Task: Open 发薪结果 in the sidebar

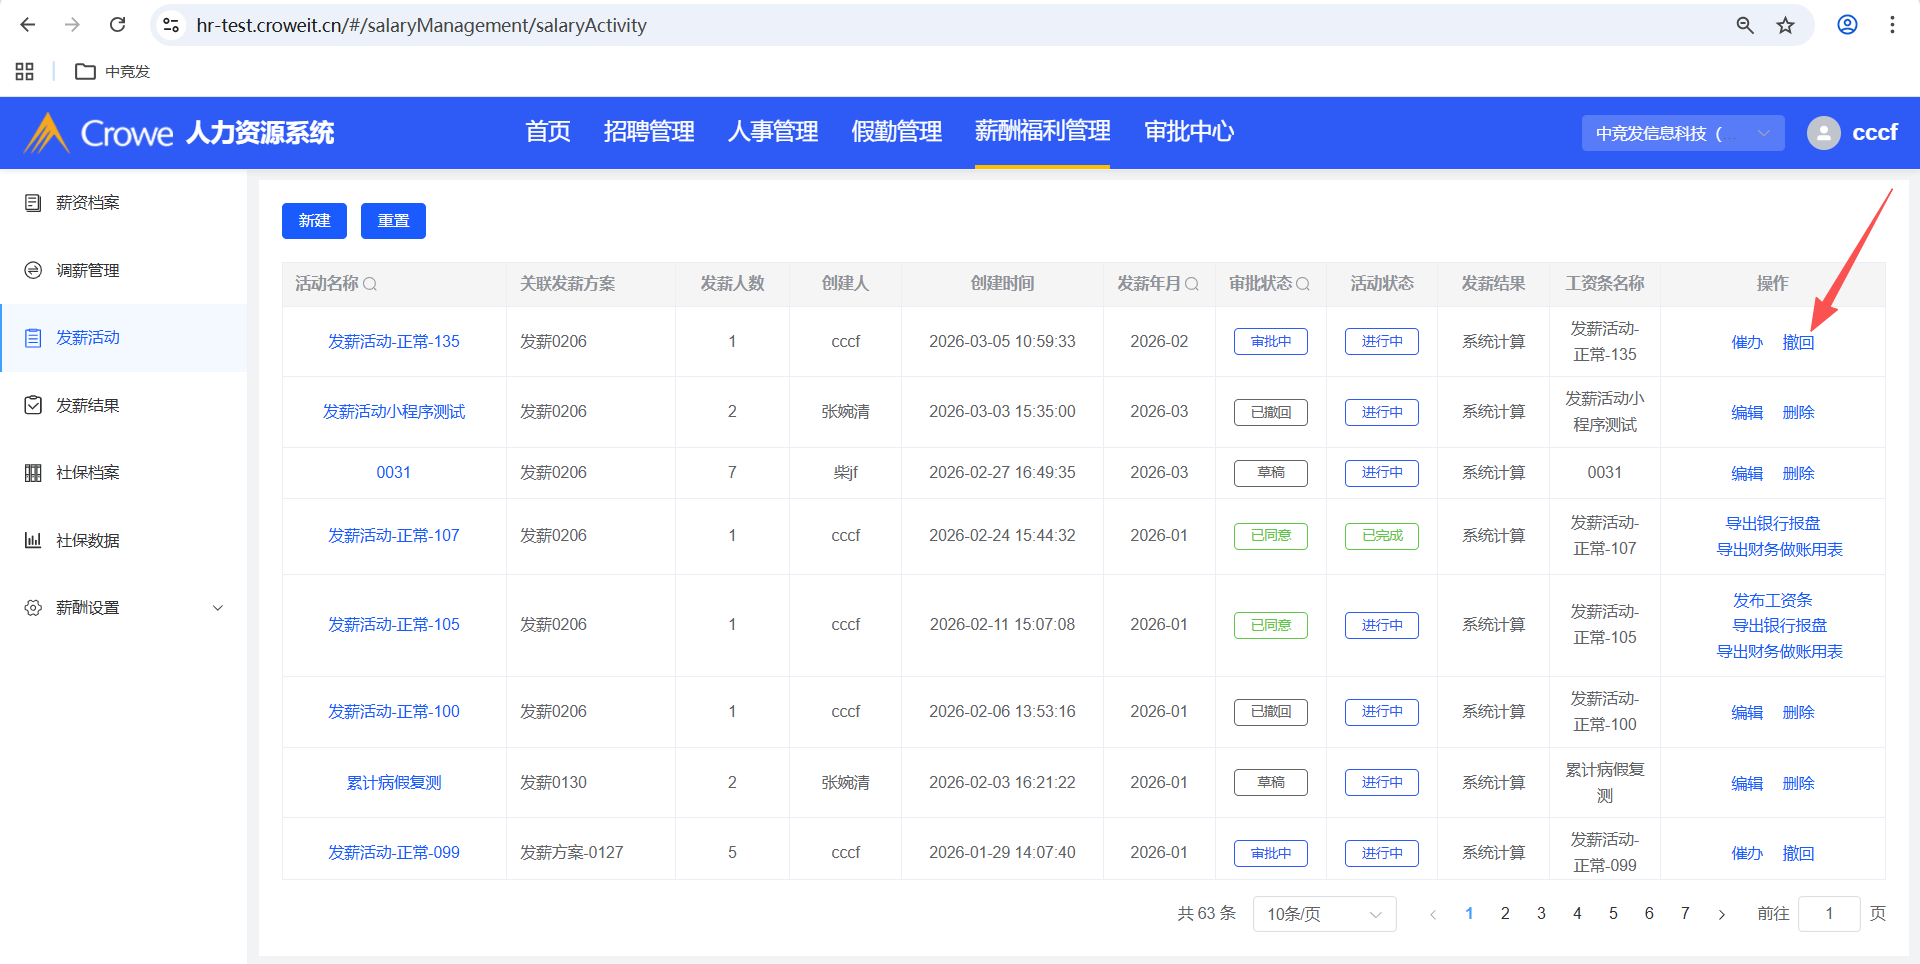Action: click(x=88, y=405)
